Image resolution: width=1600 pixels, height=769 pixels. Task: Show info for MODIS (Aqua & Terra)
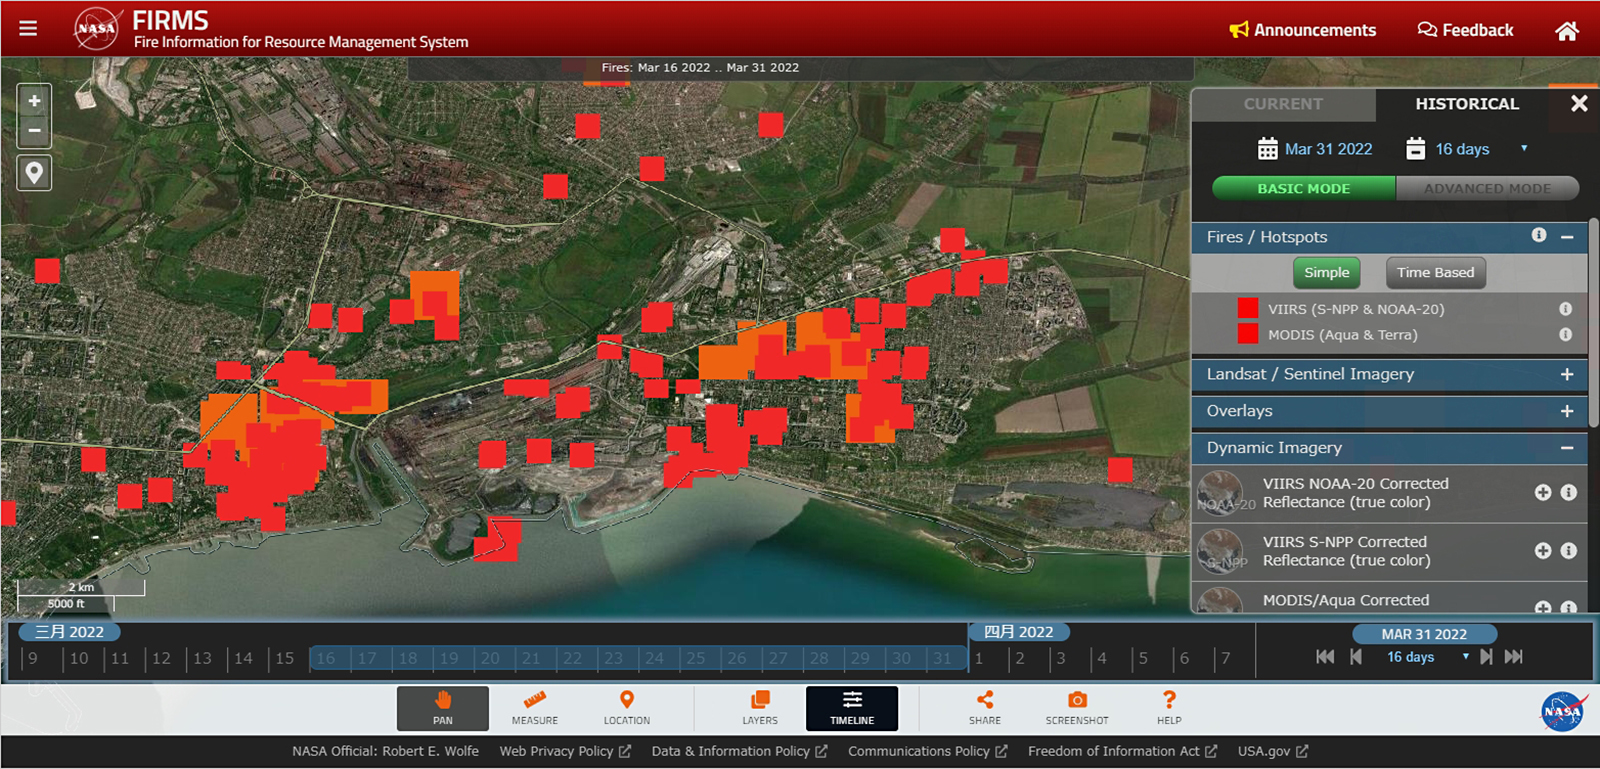pyautogui.click(x=1565, y=334)
